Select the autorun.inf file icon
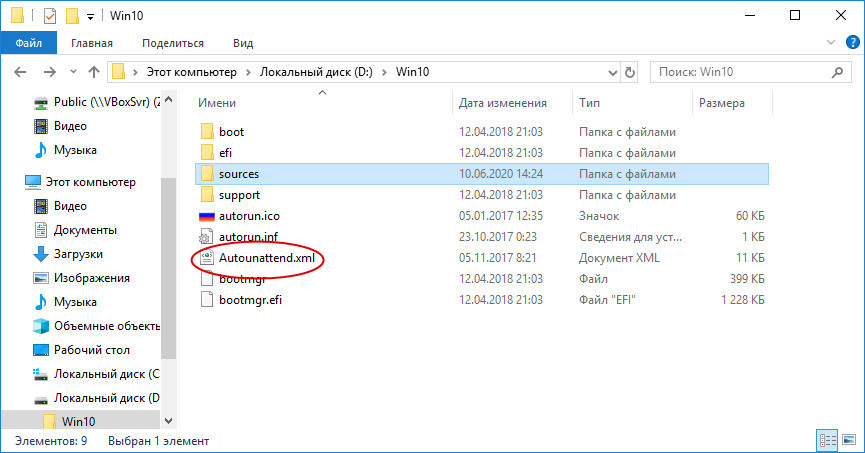Viewport: 865px width, 453px height. click(x=206, y=237)
